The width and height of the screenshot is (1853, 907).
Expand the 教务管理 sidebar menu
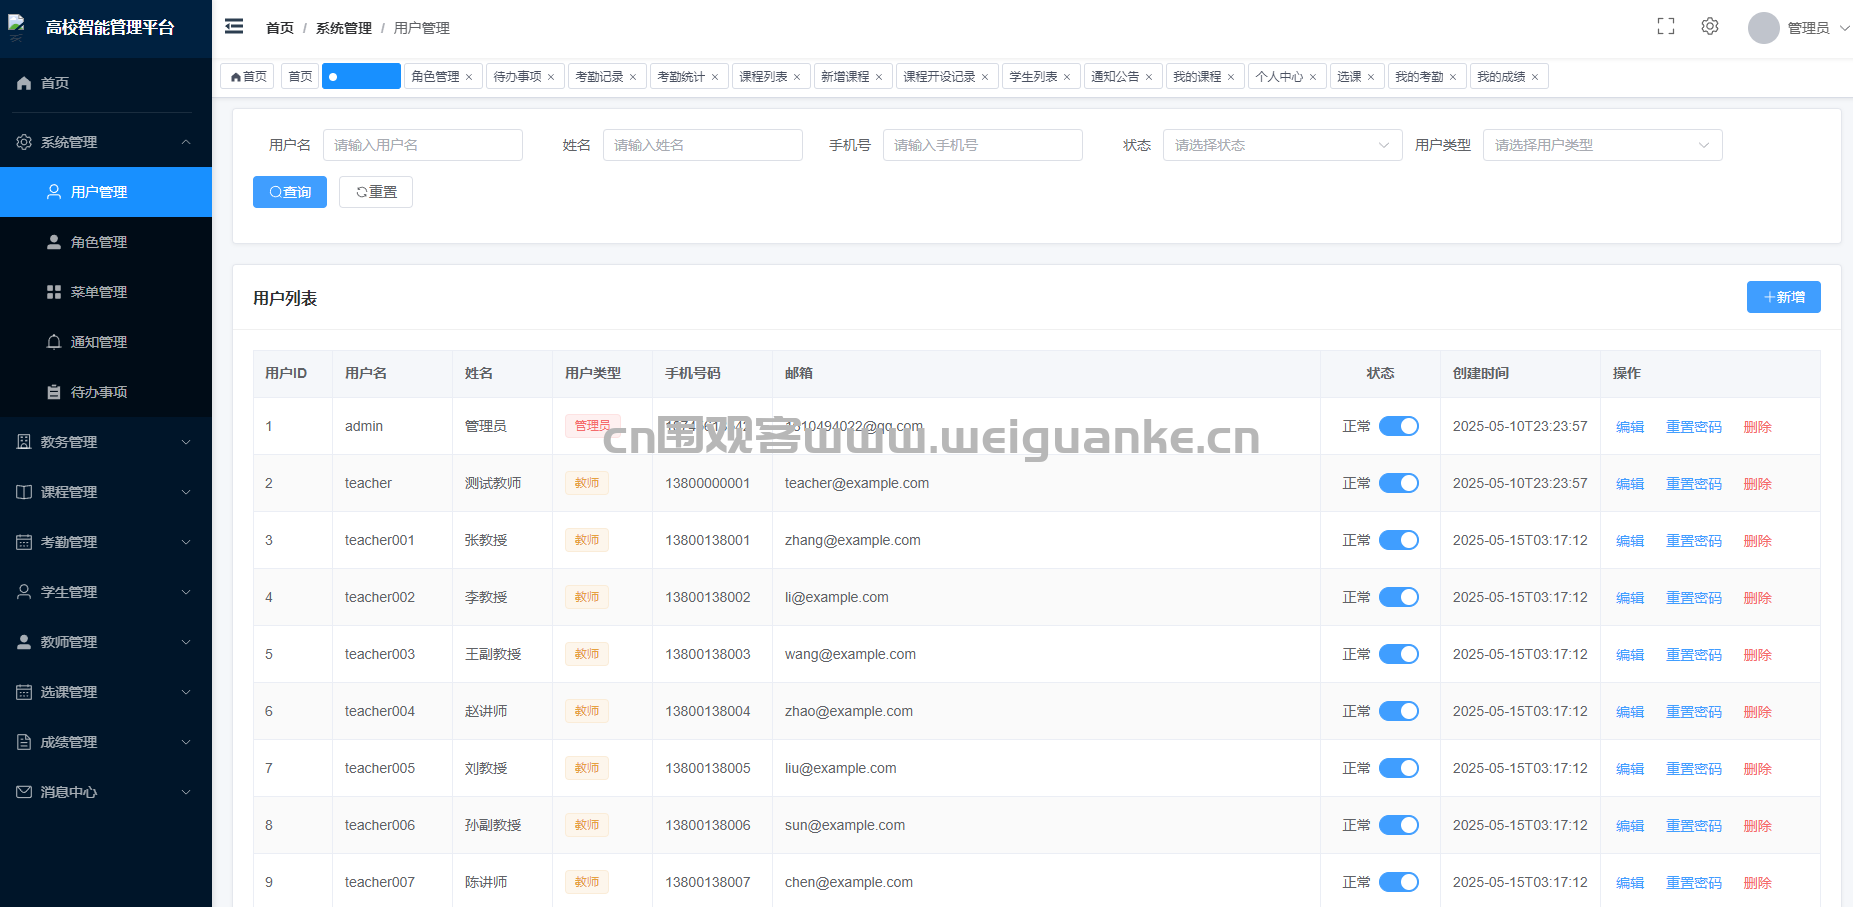(105, 442)
